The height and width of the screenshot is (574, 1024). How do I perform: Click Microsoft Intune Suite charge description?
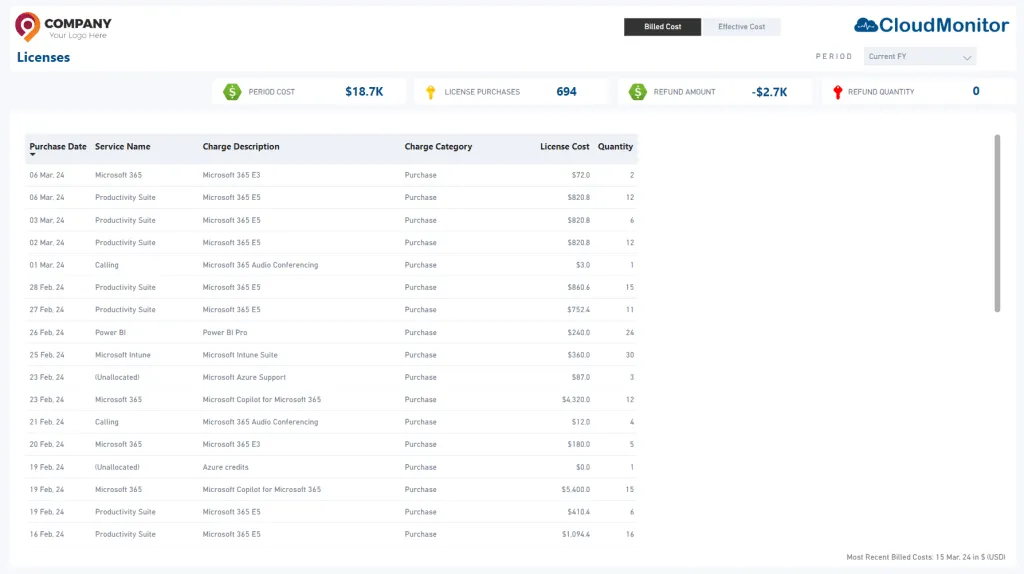click(x=240, y=355)
